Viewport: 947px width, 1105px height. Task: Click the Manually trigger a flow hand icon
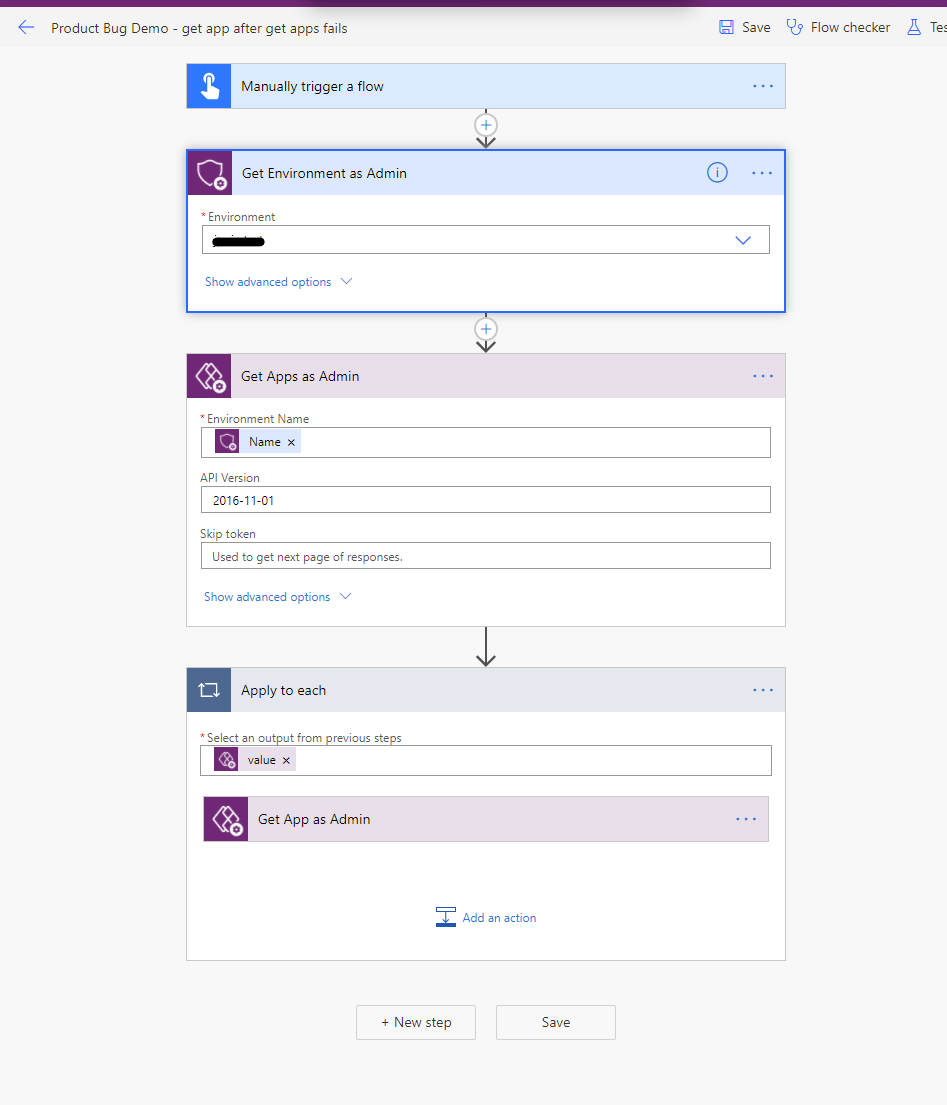click(x=208, y=86)
